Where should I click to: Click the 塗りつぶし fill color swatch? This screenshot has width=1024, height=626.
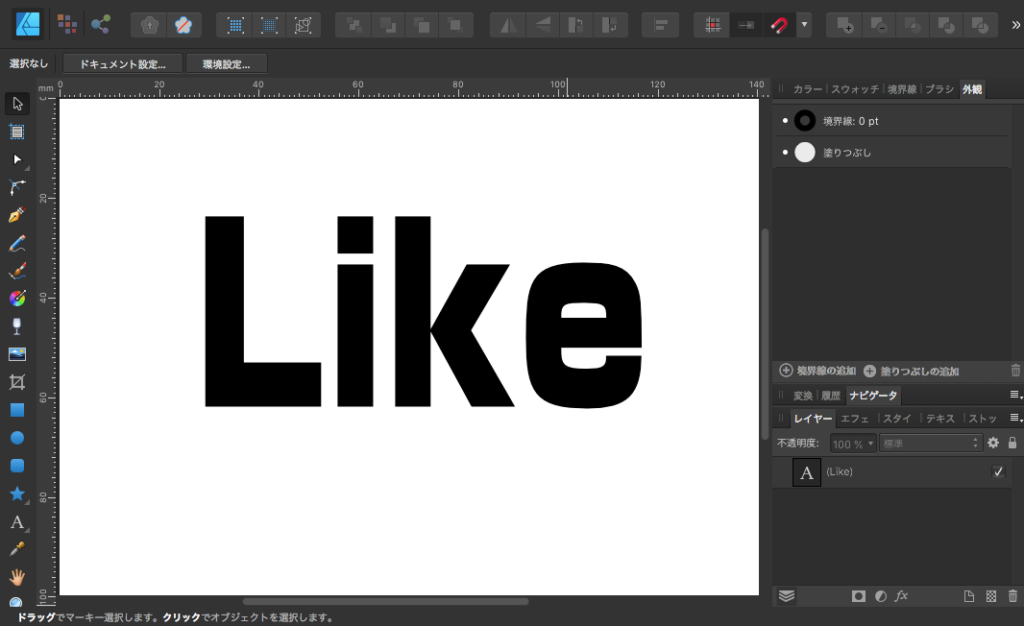[805, 152]
